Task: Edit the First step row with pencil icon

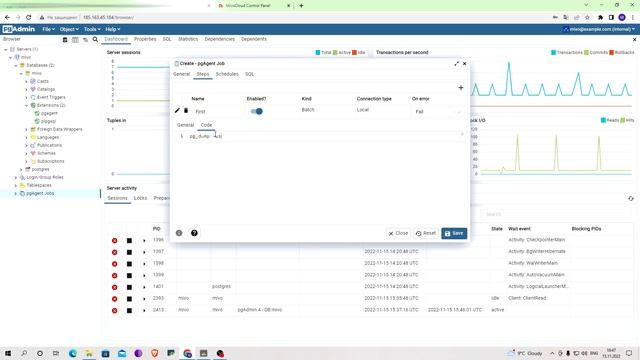Action: click(x=177, y=111)
